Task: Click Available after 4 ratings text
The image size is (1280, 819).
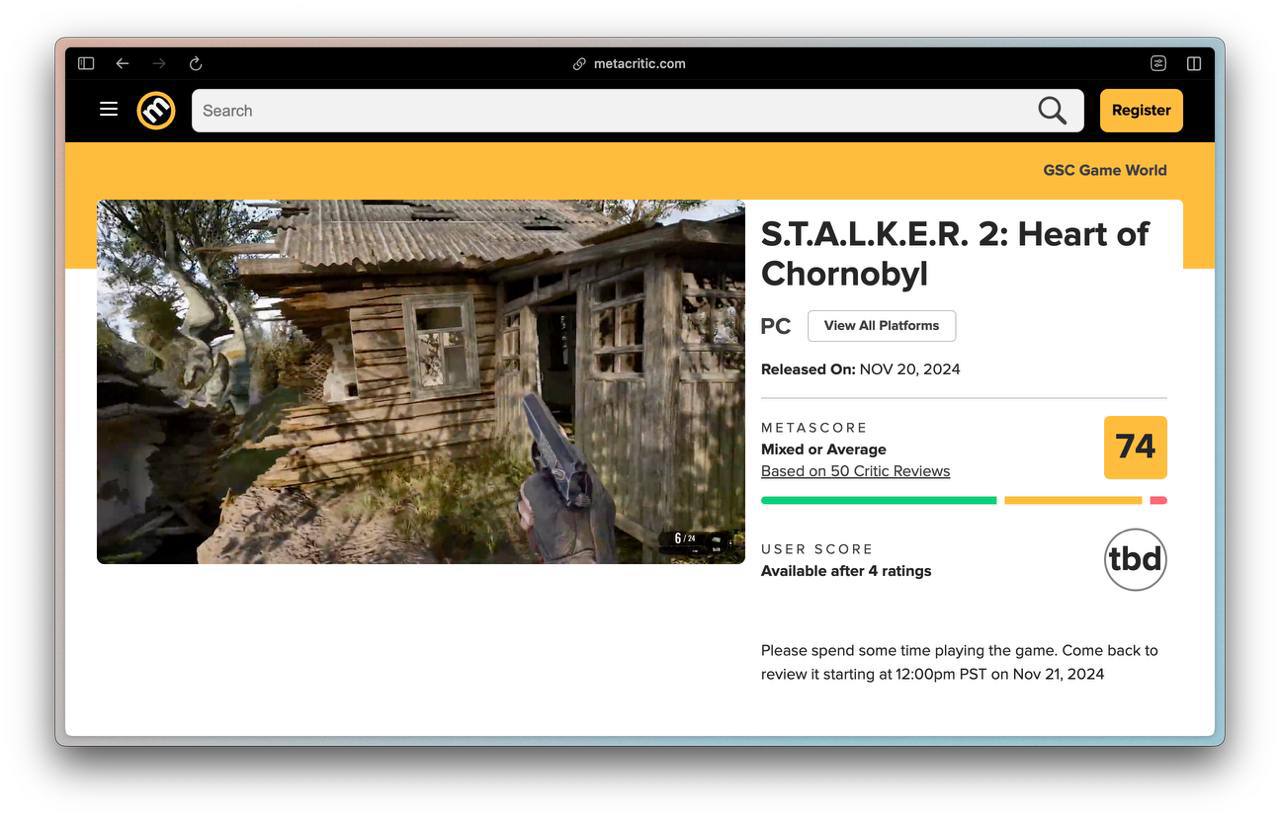Action: click(x=846, y=571)
